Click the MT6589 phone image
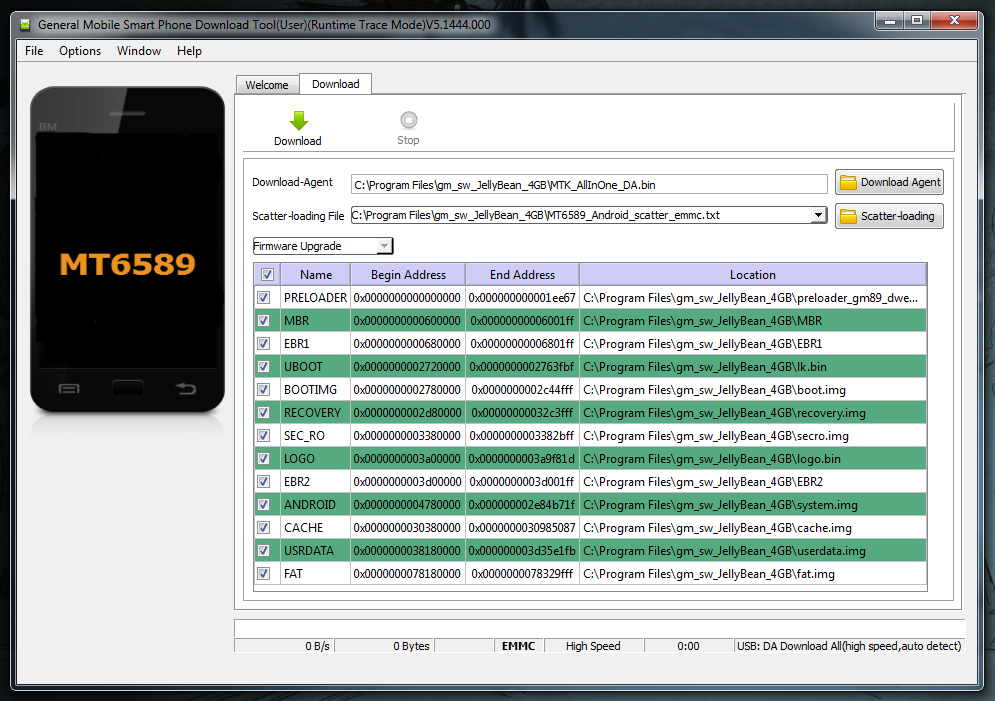Screen dimensions: 995x701 [128, 249]
